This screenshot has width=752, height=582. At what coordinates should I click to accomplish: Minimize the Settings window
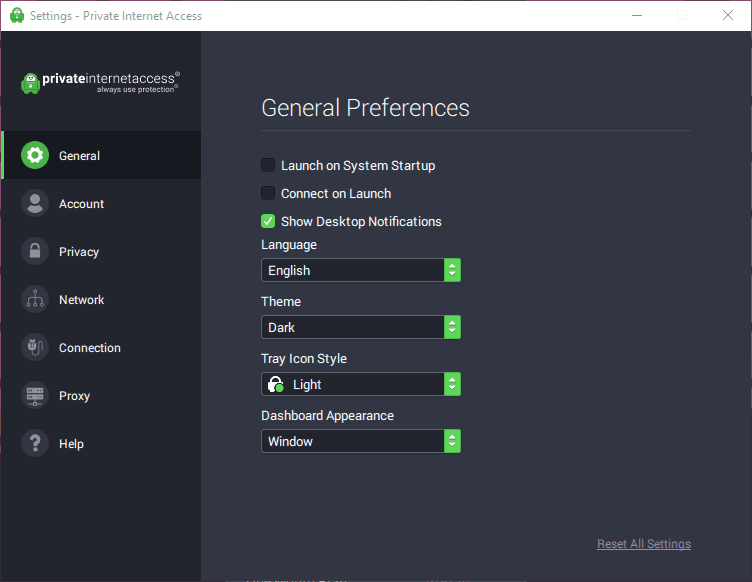pos(636,15)
